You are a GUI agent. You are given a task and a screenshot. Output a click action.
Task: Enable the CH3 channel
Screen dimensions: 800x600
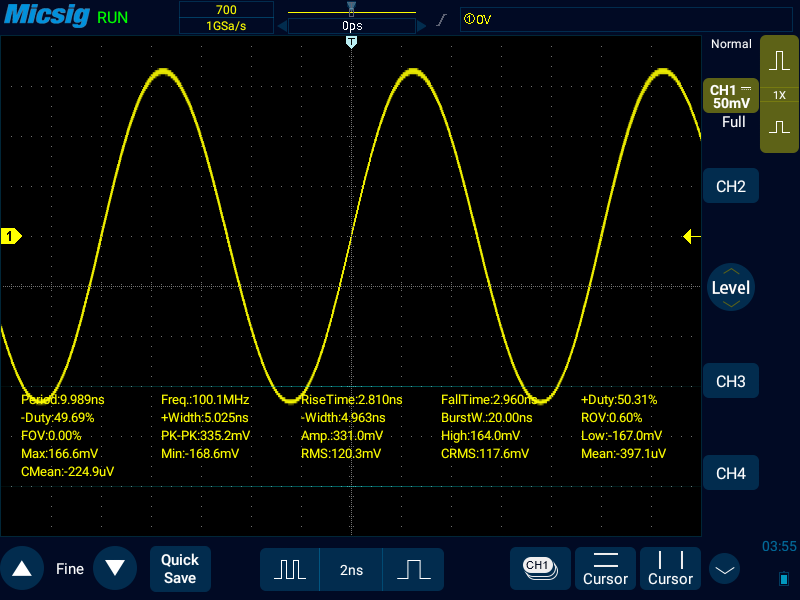(731, 381)
